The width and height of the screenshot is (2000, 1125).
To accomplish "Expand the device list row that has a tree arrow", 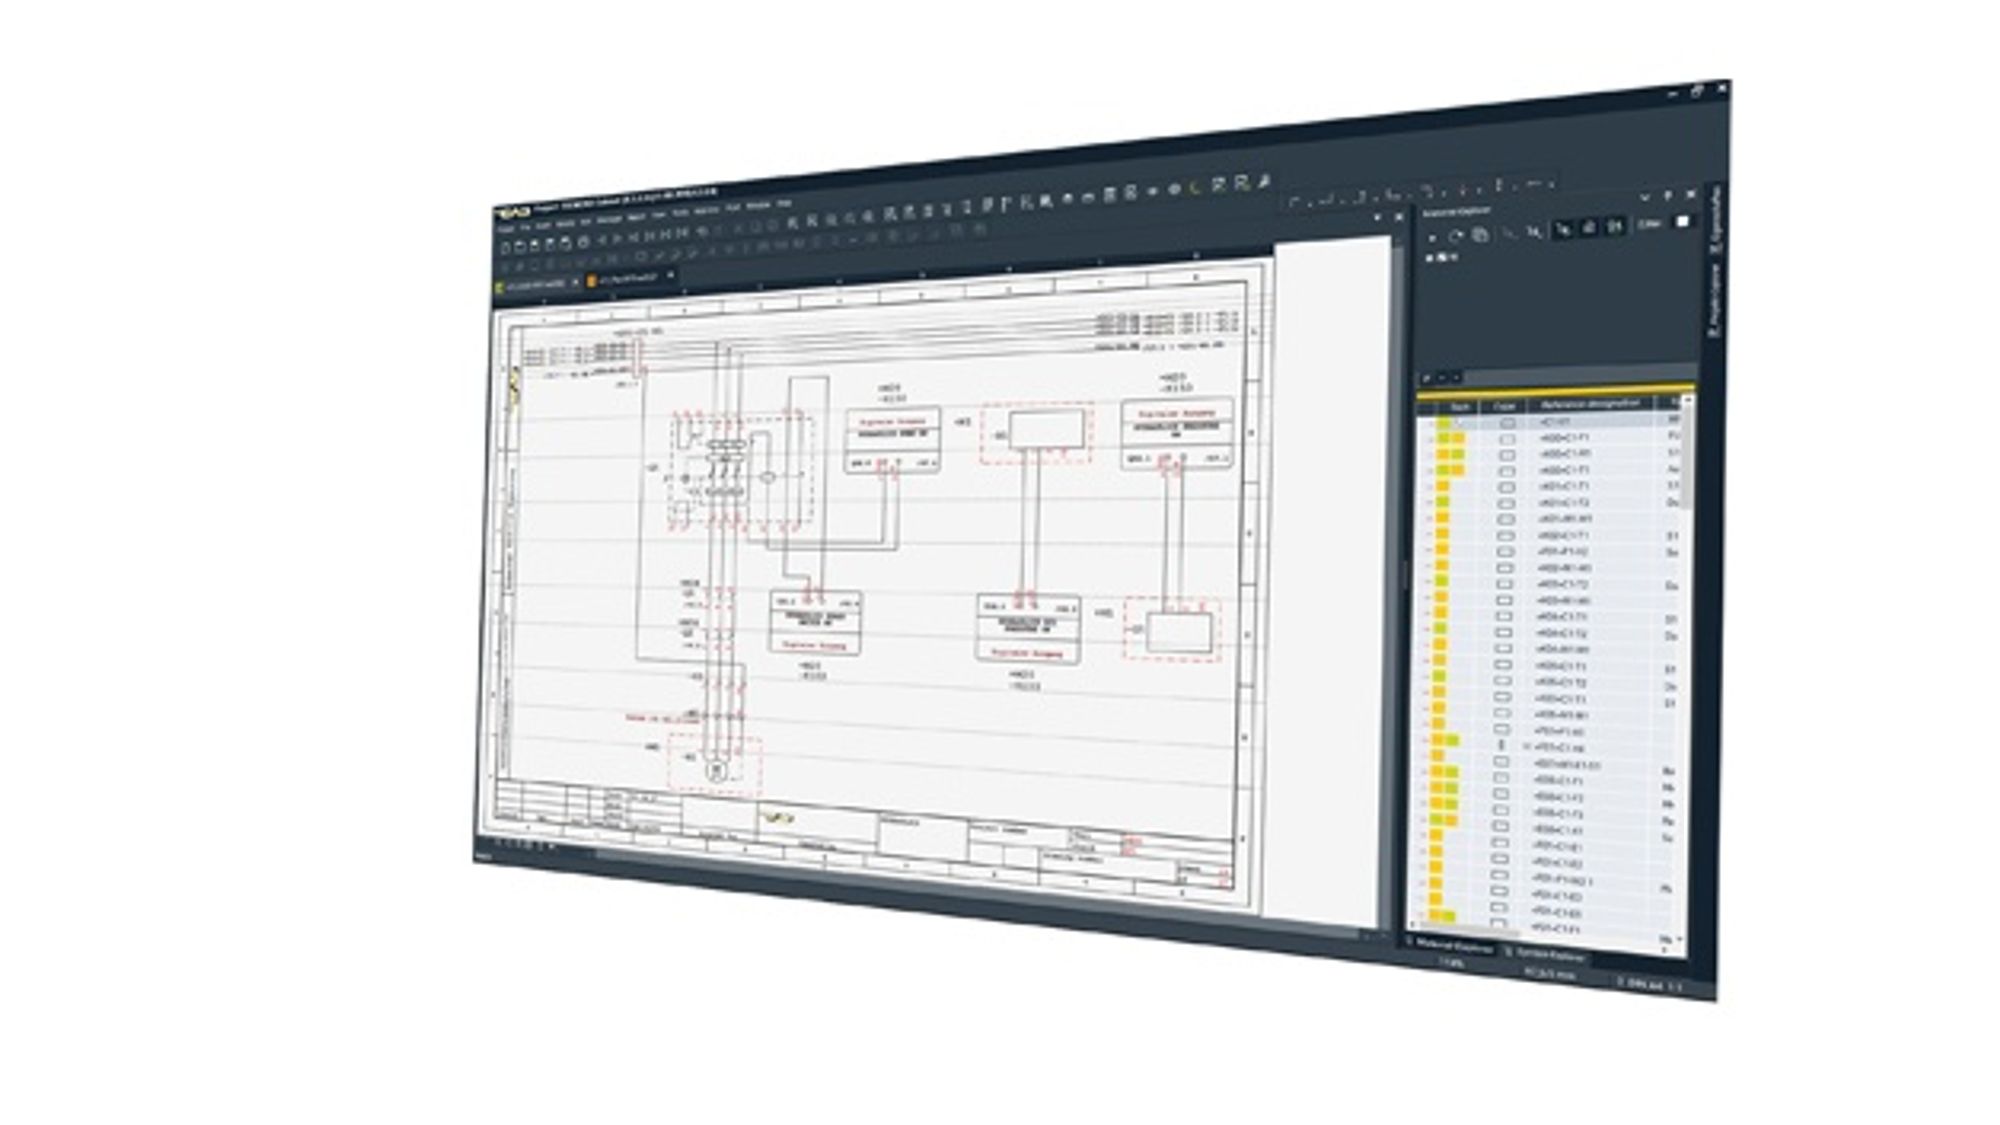I will 1527,747.
